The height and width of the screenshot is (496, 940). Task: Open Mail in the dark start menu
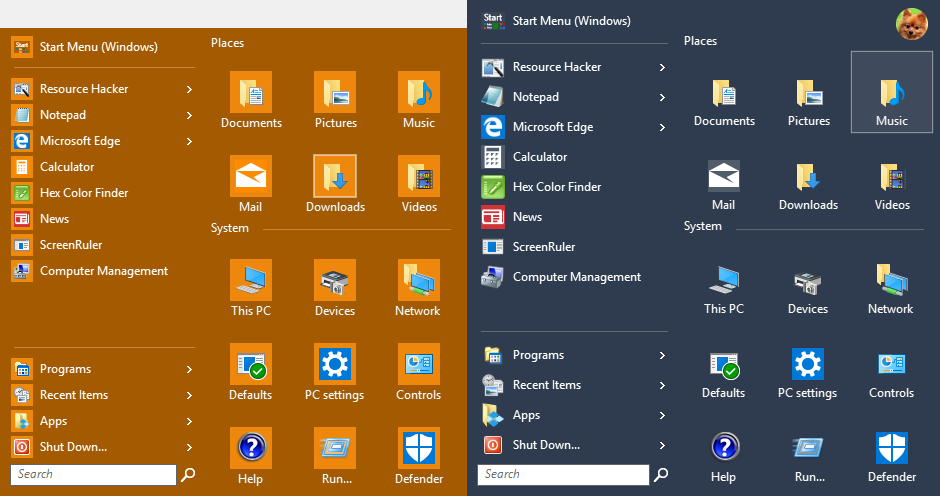click(x=724, y=186)
